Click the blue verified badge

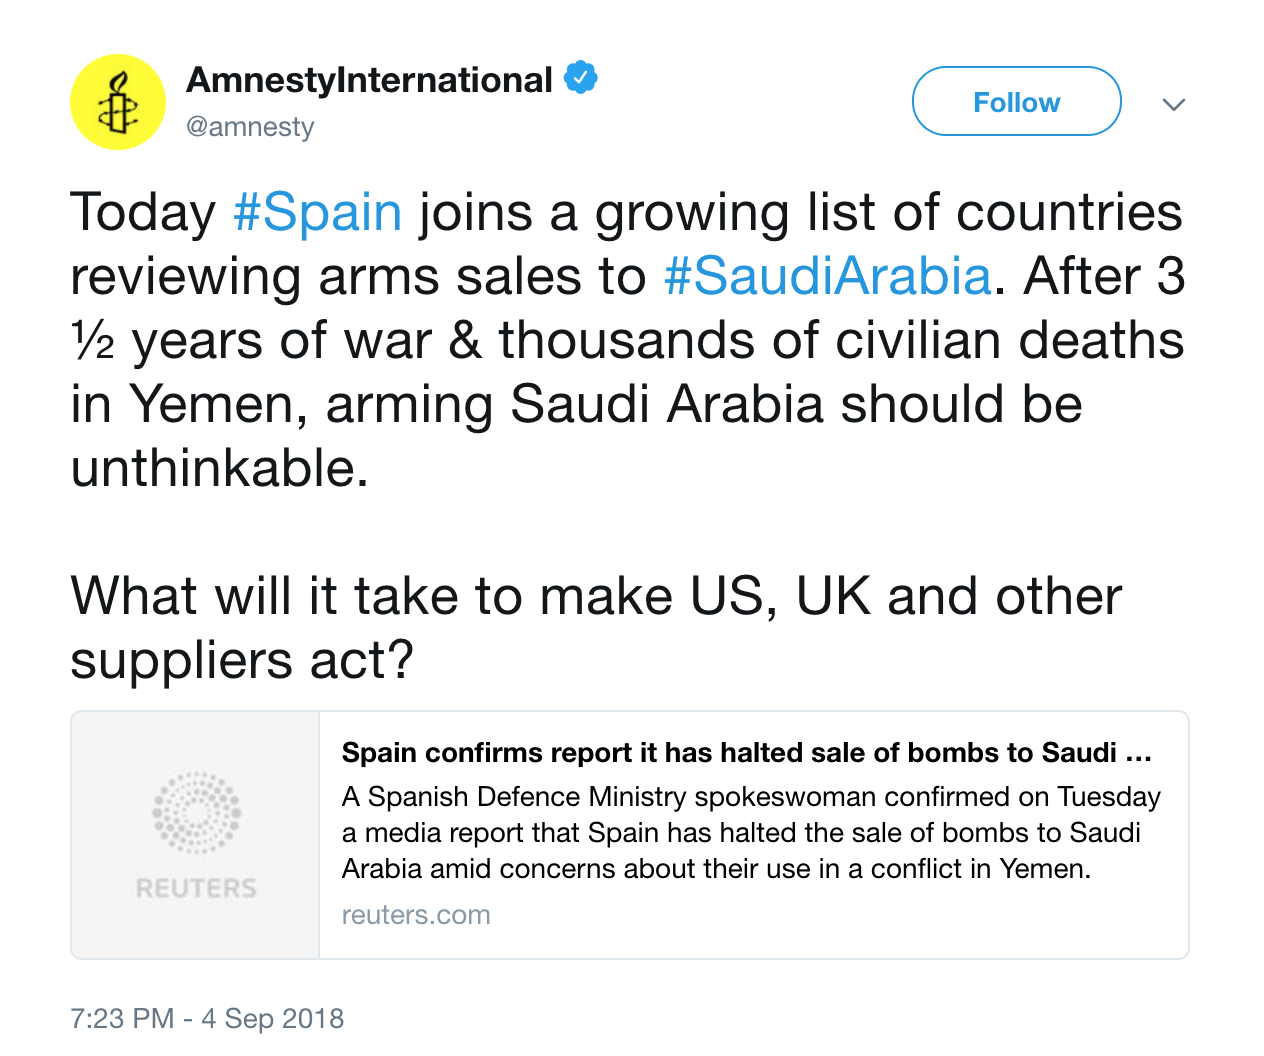pyautogui.click(x=581, y=78)
